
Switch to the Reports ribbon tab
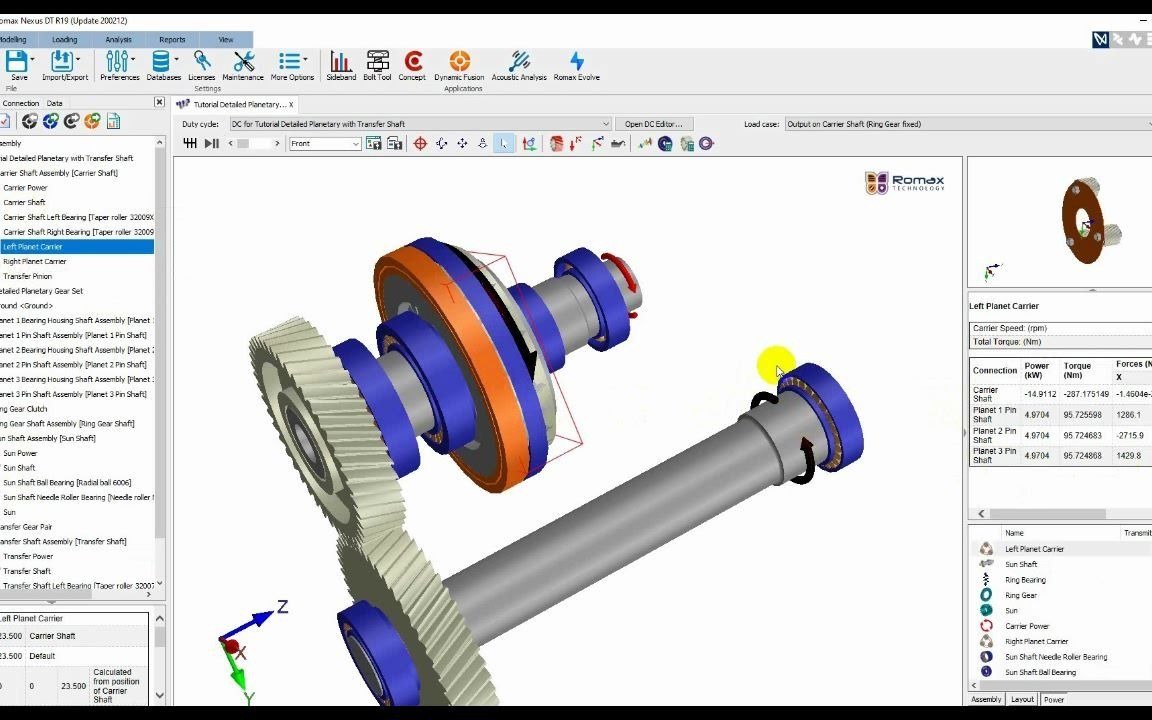point(172,40)
